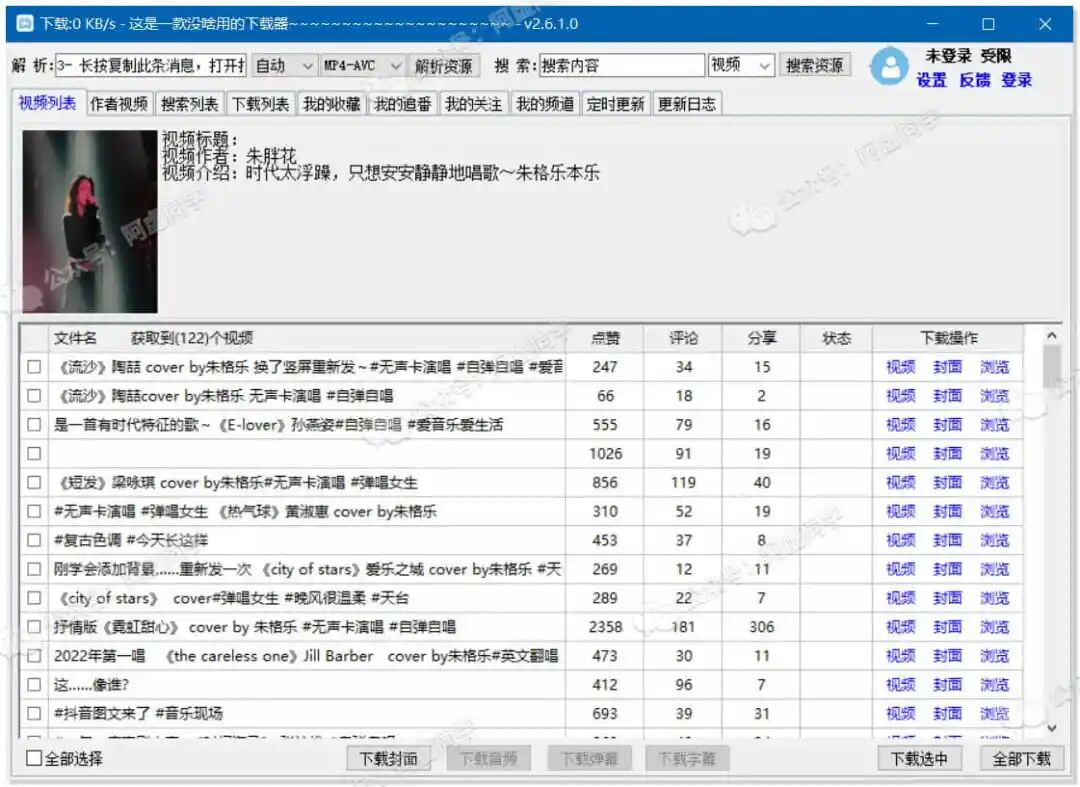Select the 《city of stars》 cover#弹唱女生 row text
The height and width of the screenshot is (787, 1080).
231,598
